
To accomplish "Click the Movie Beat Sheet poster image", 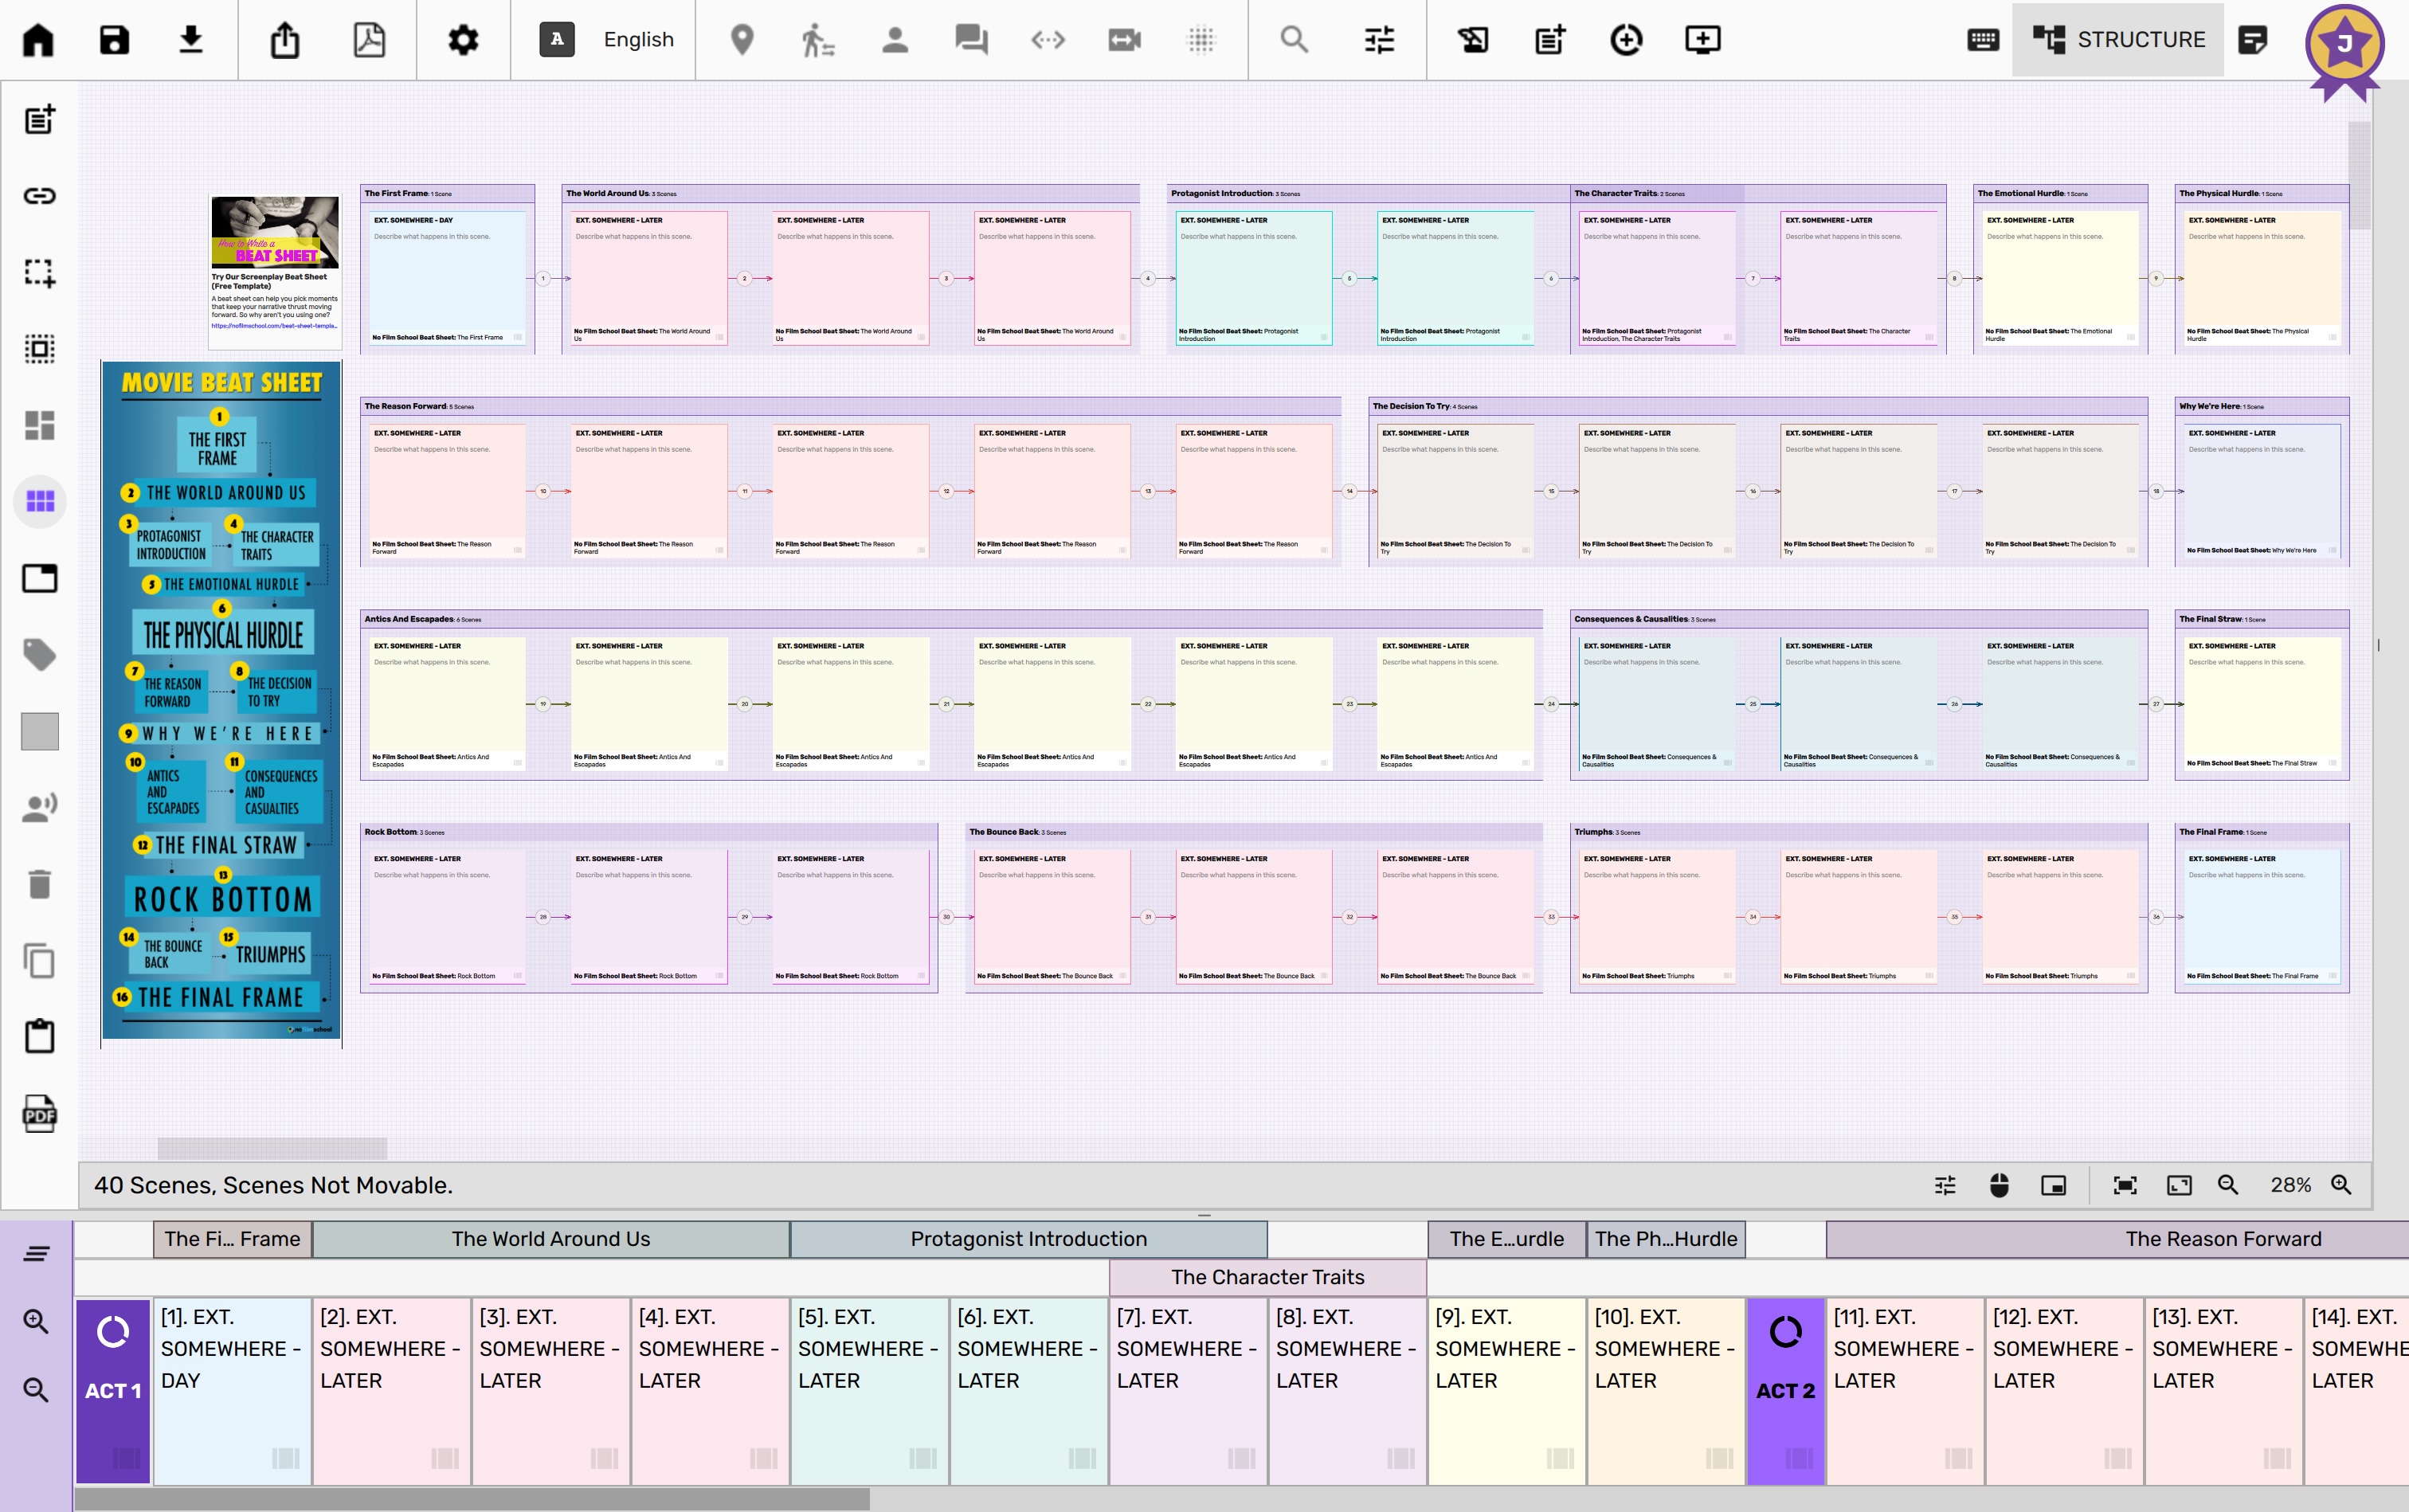I will click(x=221, y=700).
